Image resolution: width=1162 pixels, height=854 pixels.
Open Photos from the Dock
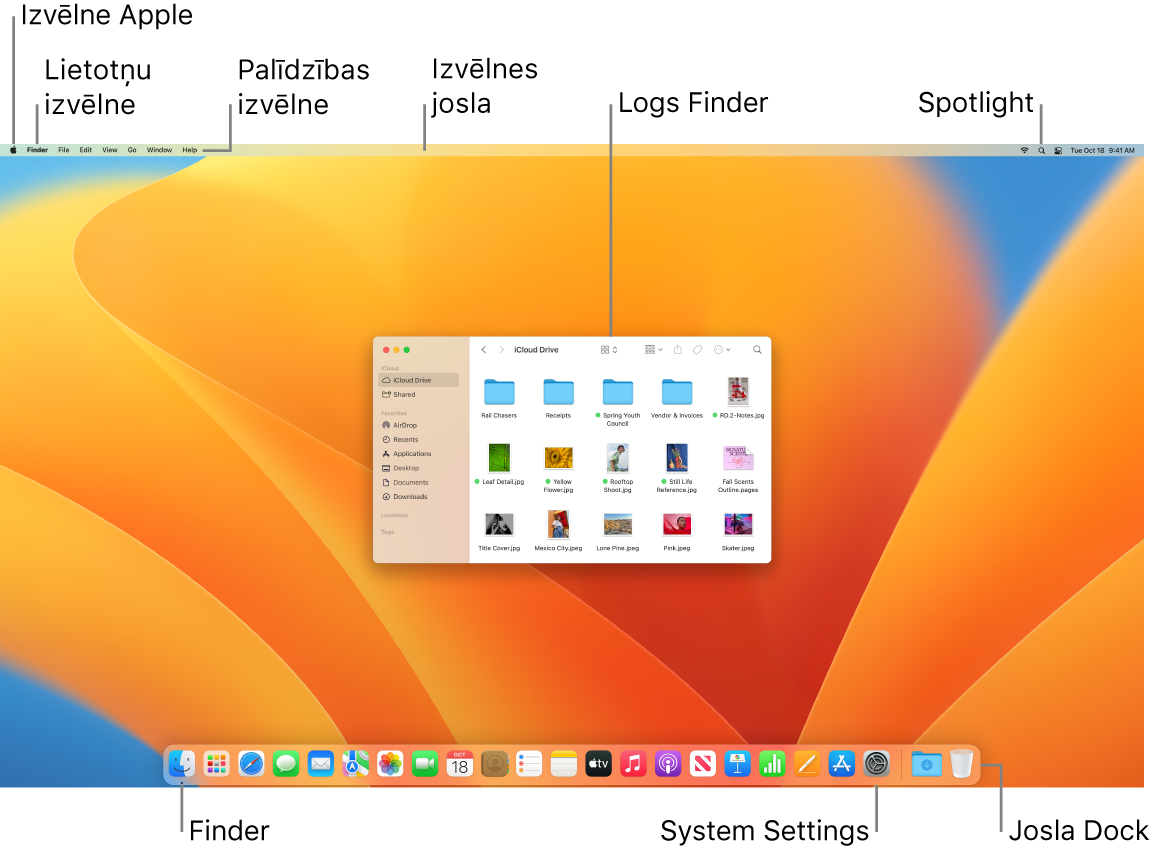pyautogui.click(x=390, y=764)
